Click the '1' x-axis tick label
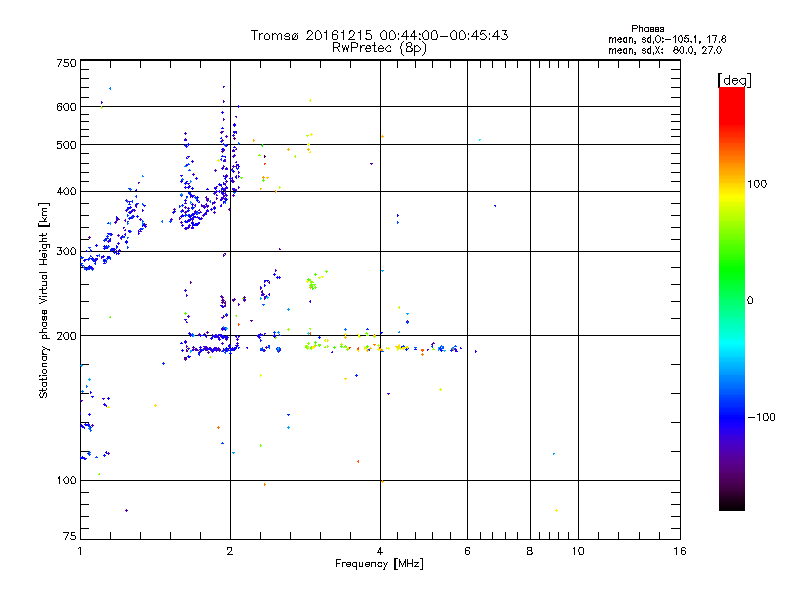This screenshot has height=600, width=800. click(x=80, y=551)
